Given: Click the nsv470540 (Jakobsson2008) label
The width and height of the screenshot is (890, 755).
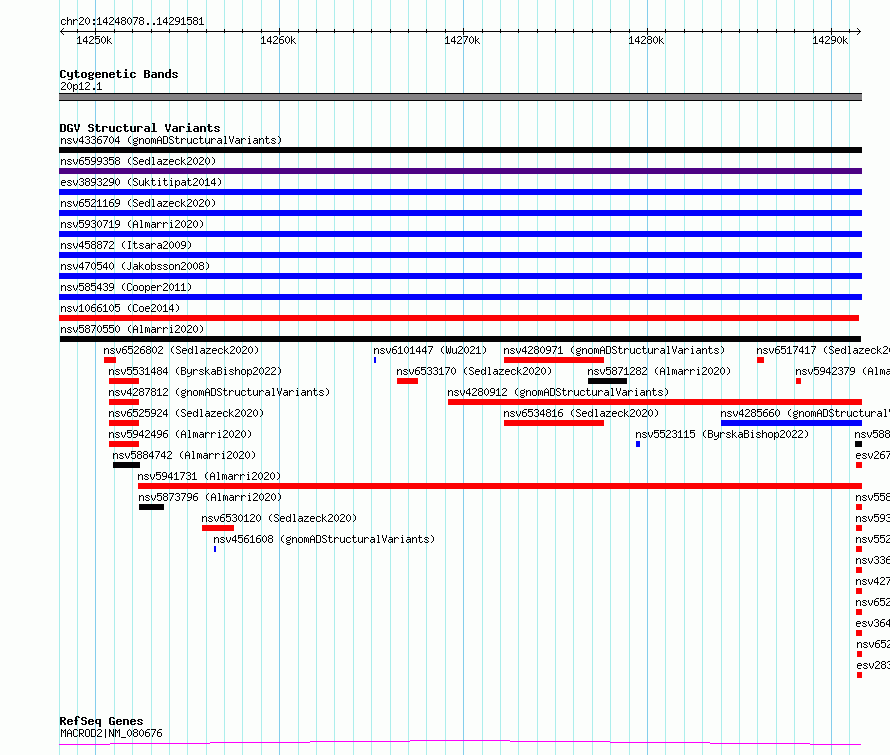Looking at the screenshot, I should [x=135, y=266].
